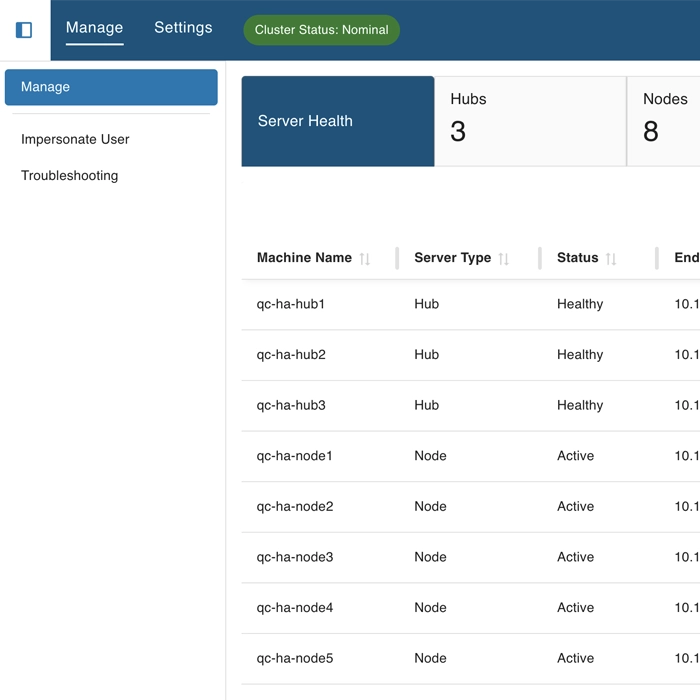This screenshot has width=700, height=700.
Task: Click Node type in qc-ha-node1 row
Action: click(x=430, y=456)
